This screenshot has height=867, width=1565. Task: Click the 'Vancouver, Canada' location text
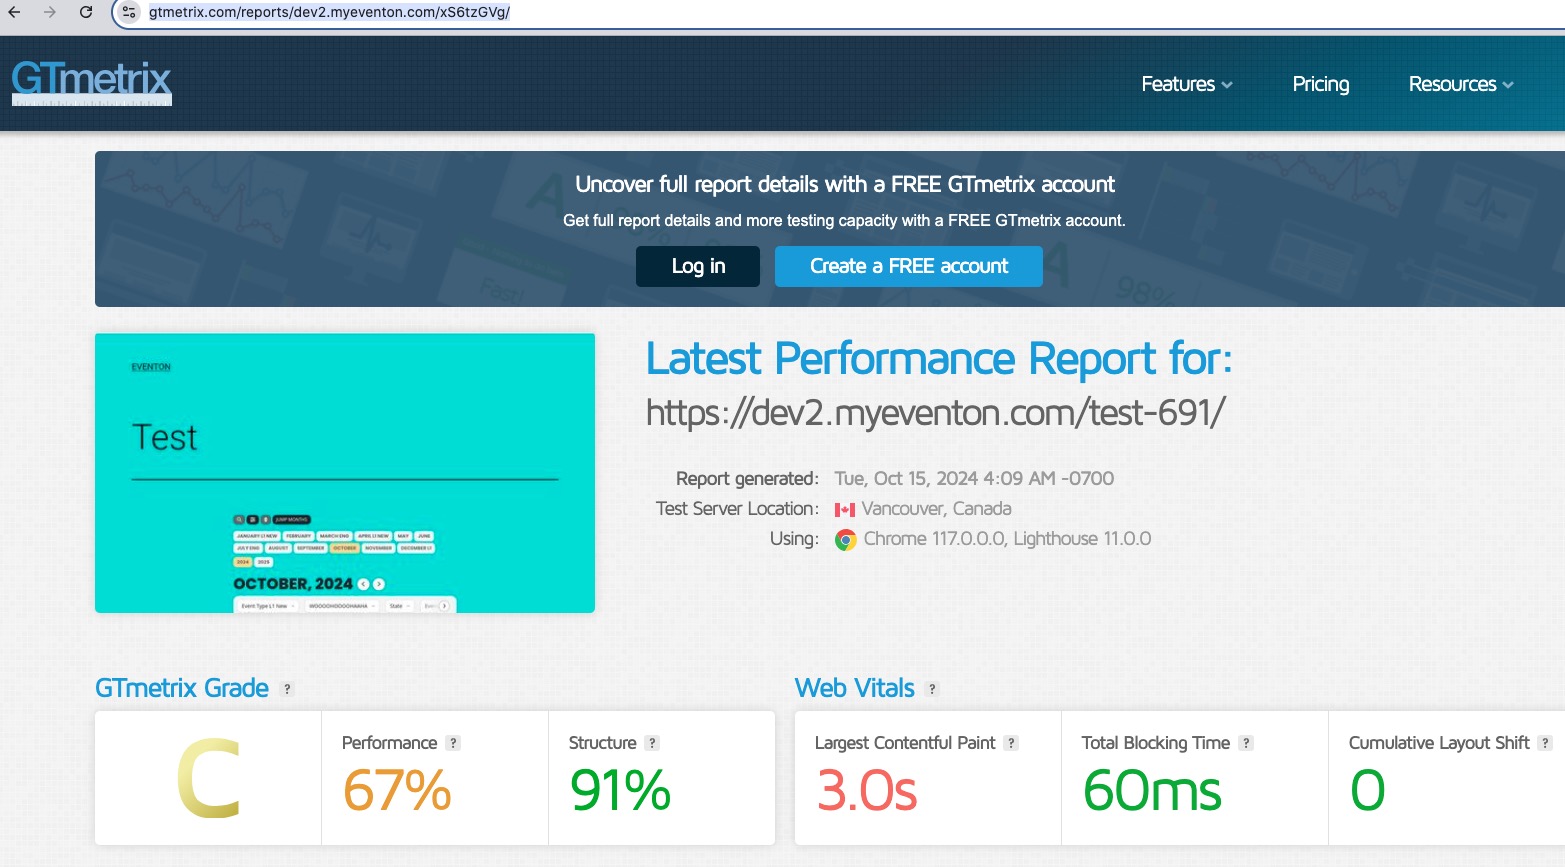(x=936, y=508)
